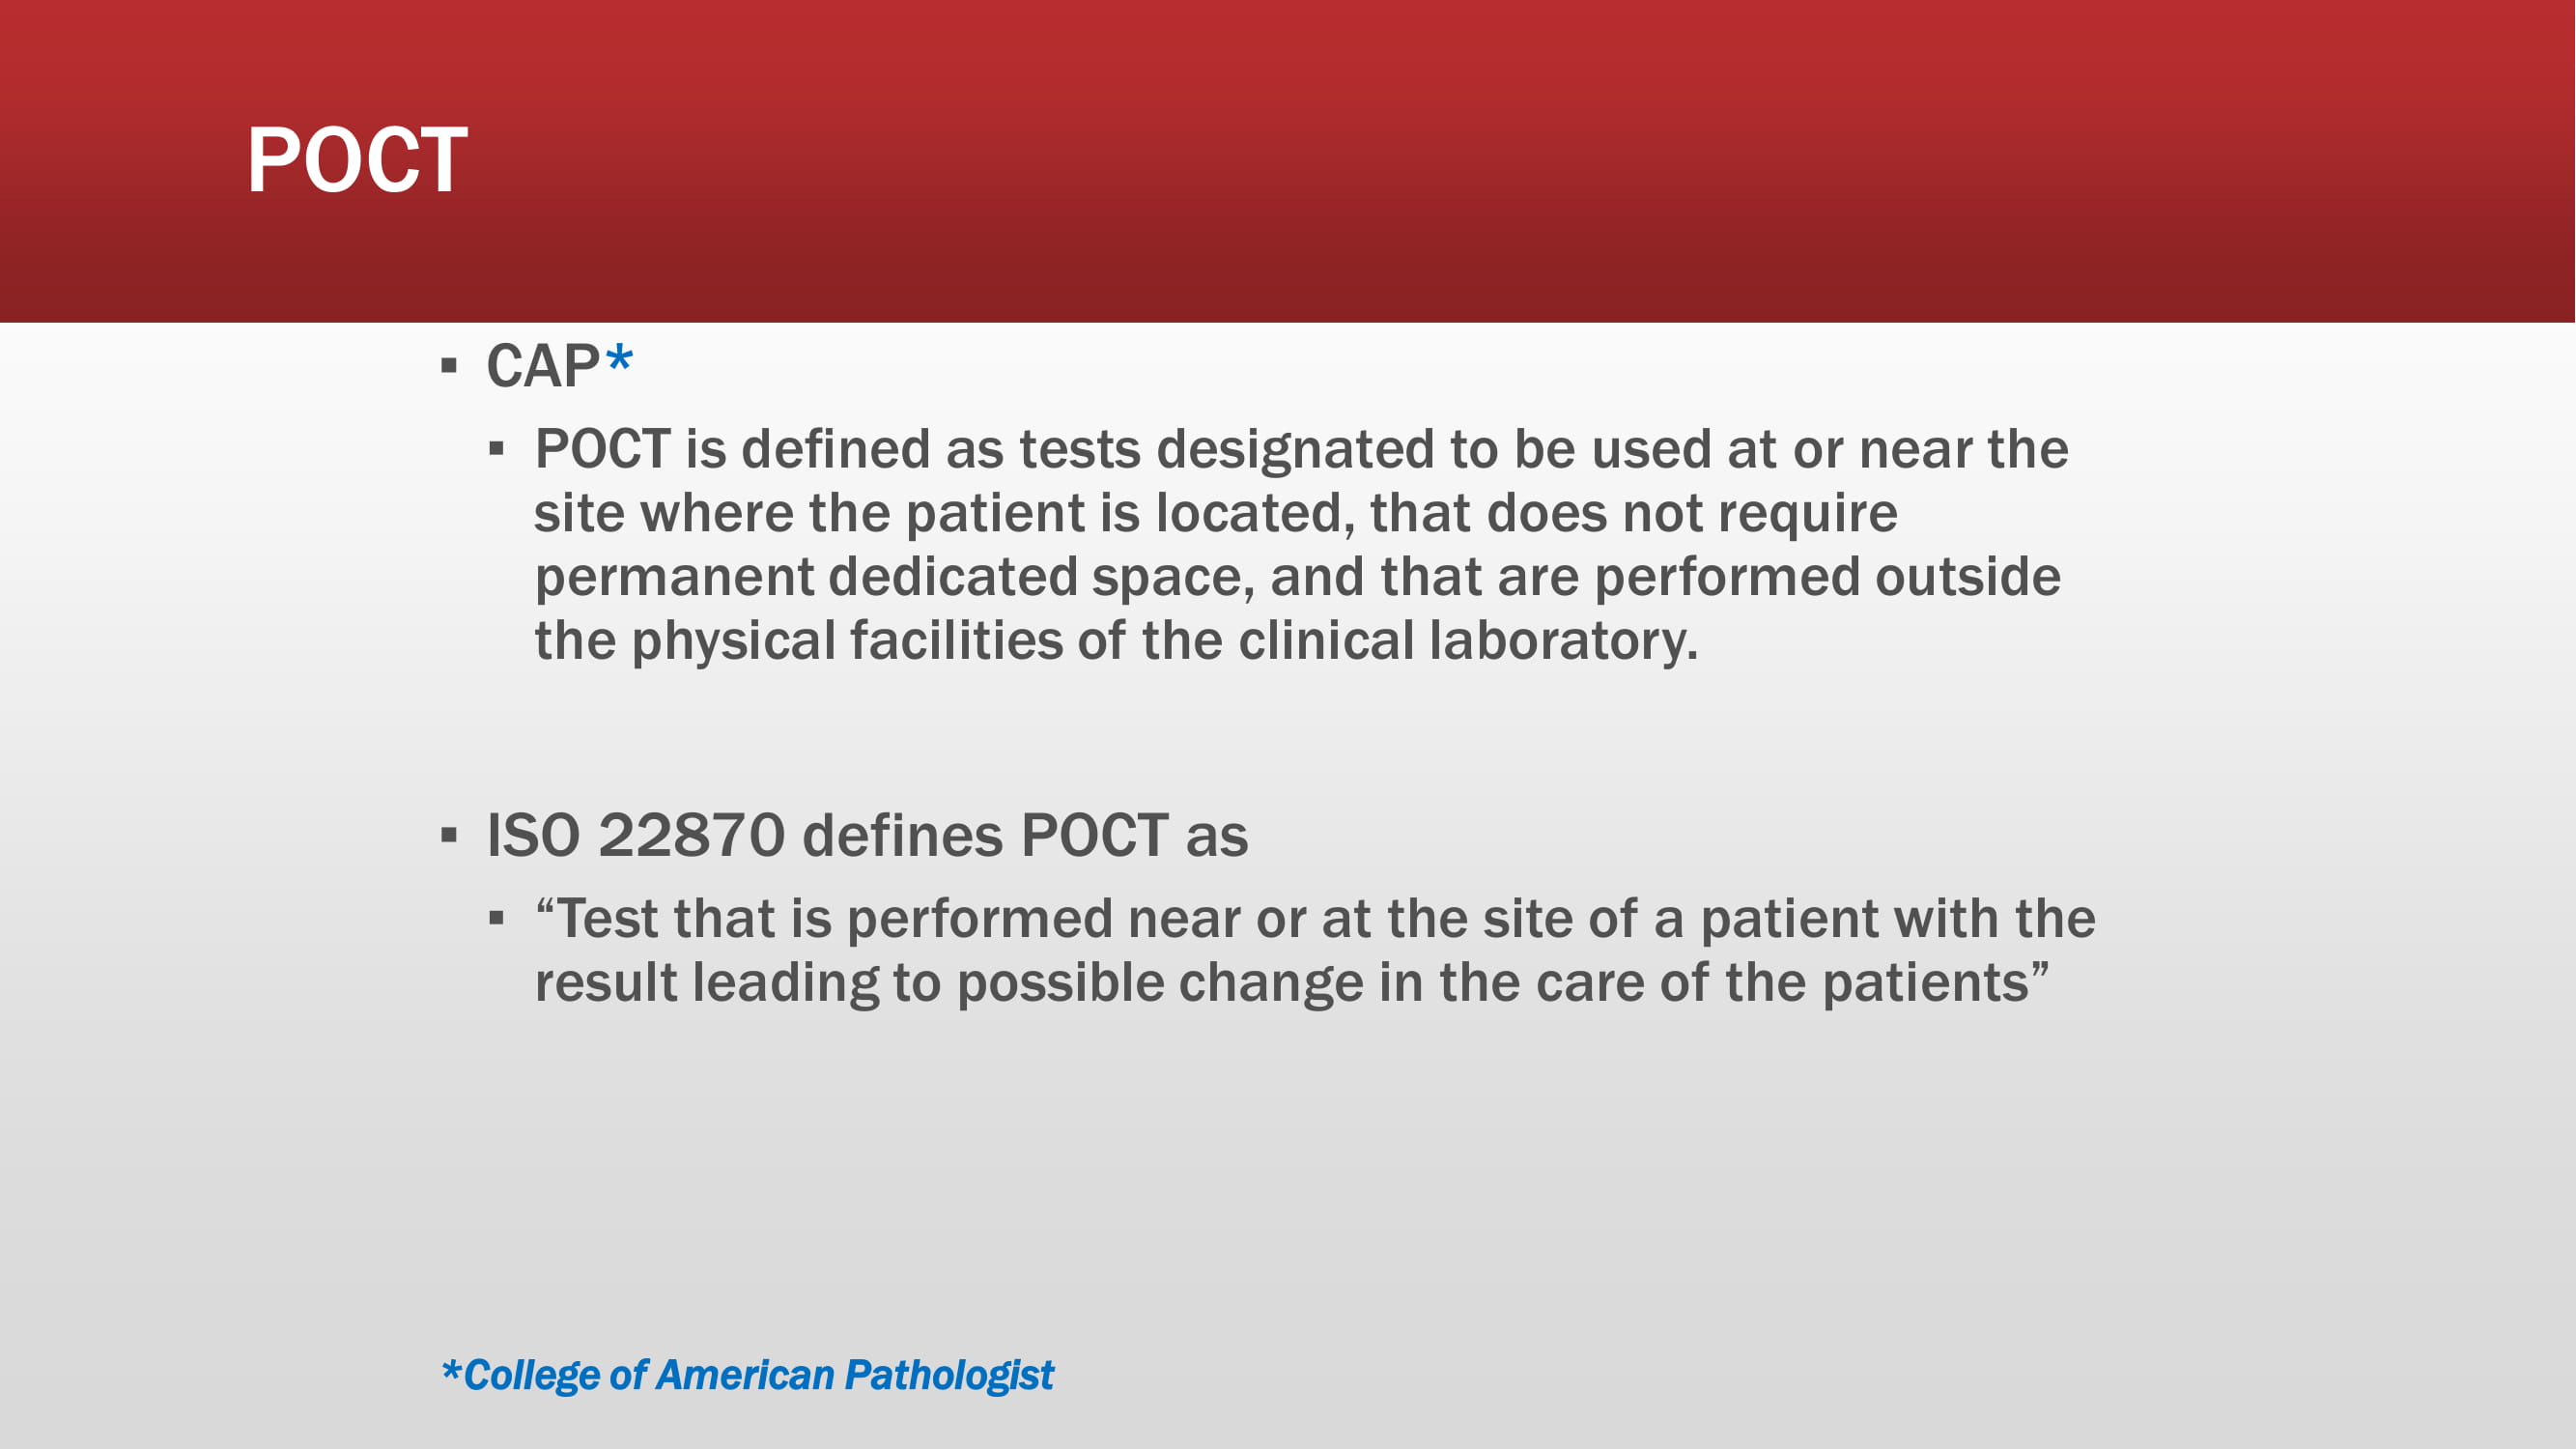Select the CAP bullet heading
The height and width of the screenshot is (1449, 2576).
[x=559, y=365]
